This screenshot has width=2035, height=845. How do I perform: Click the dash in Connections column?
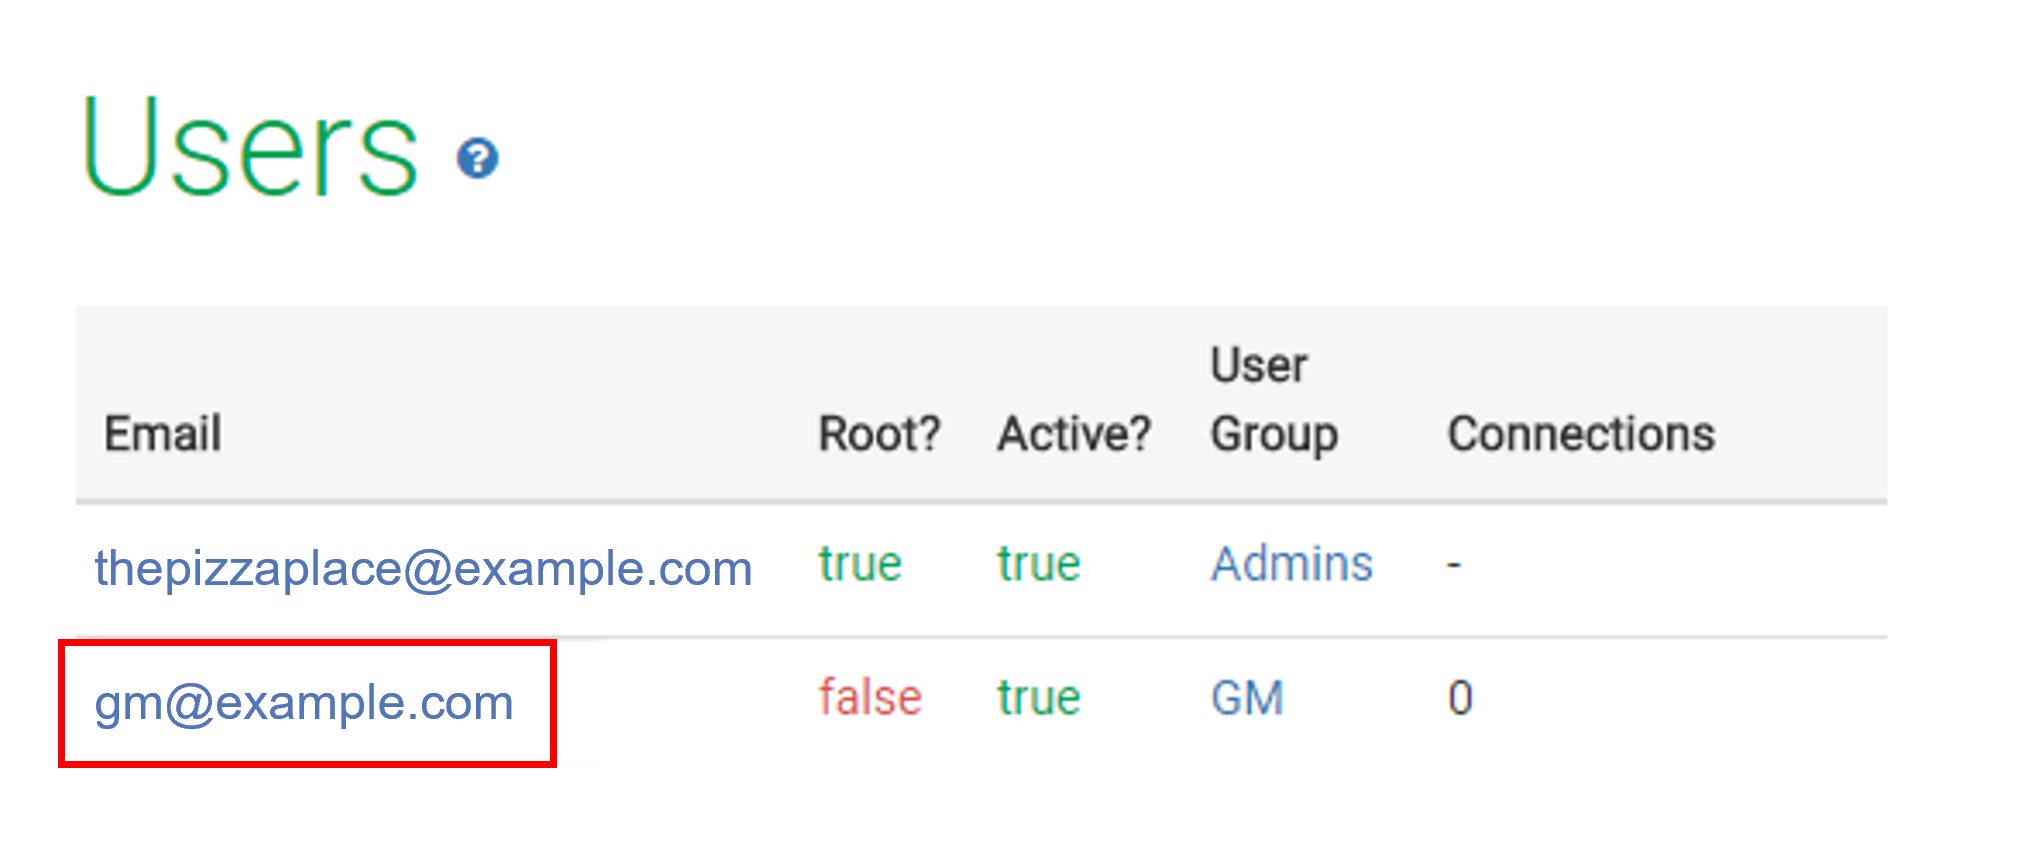point(1454,566)
